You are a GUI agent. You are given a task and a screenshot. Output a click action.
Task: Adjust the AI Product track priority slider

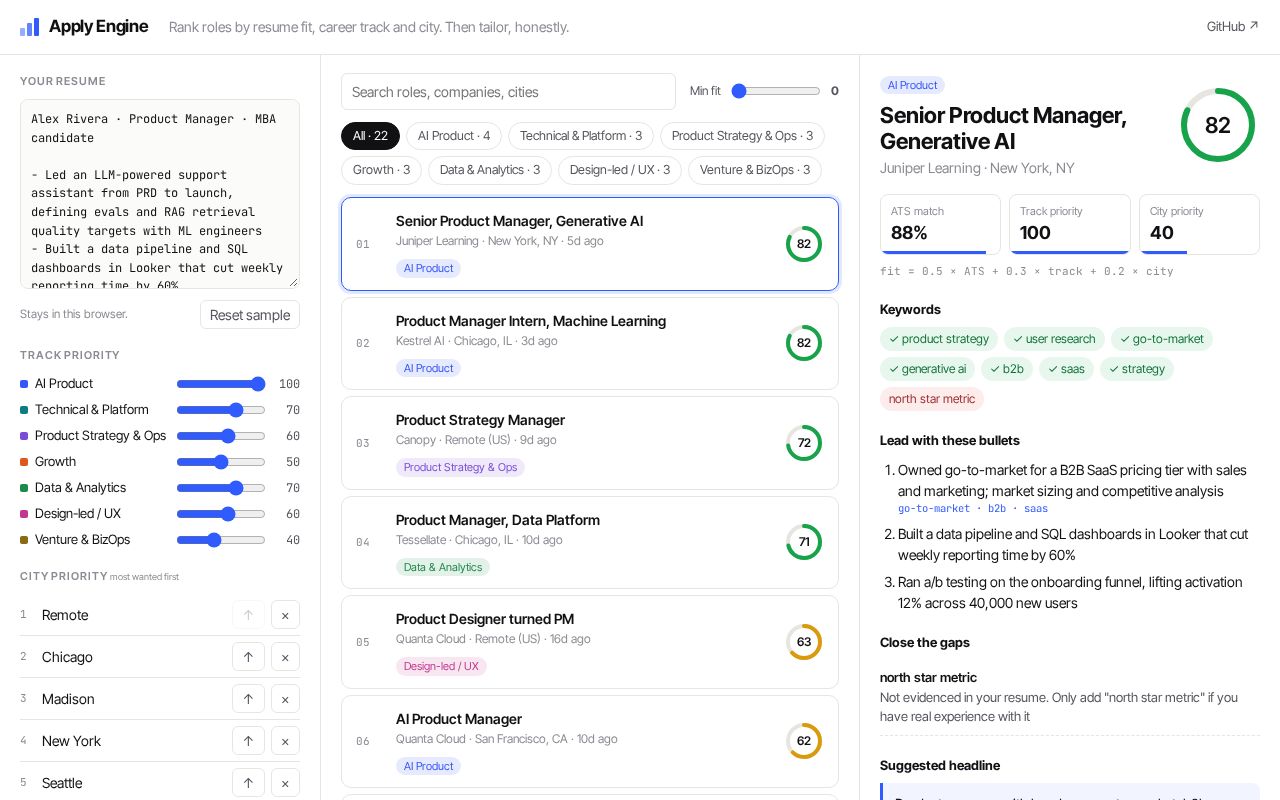(221, 384)
